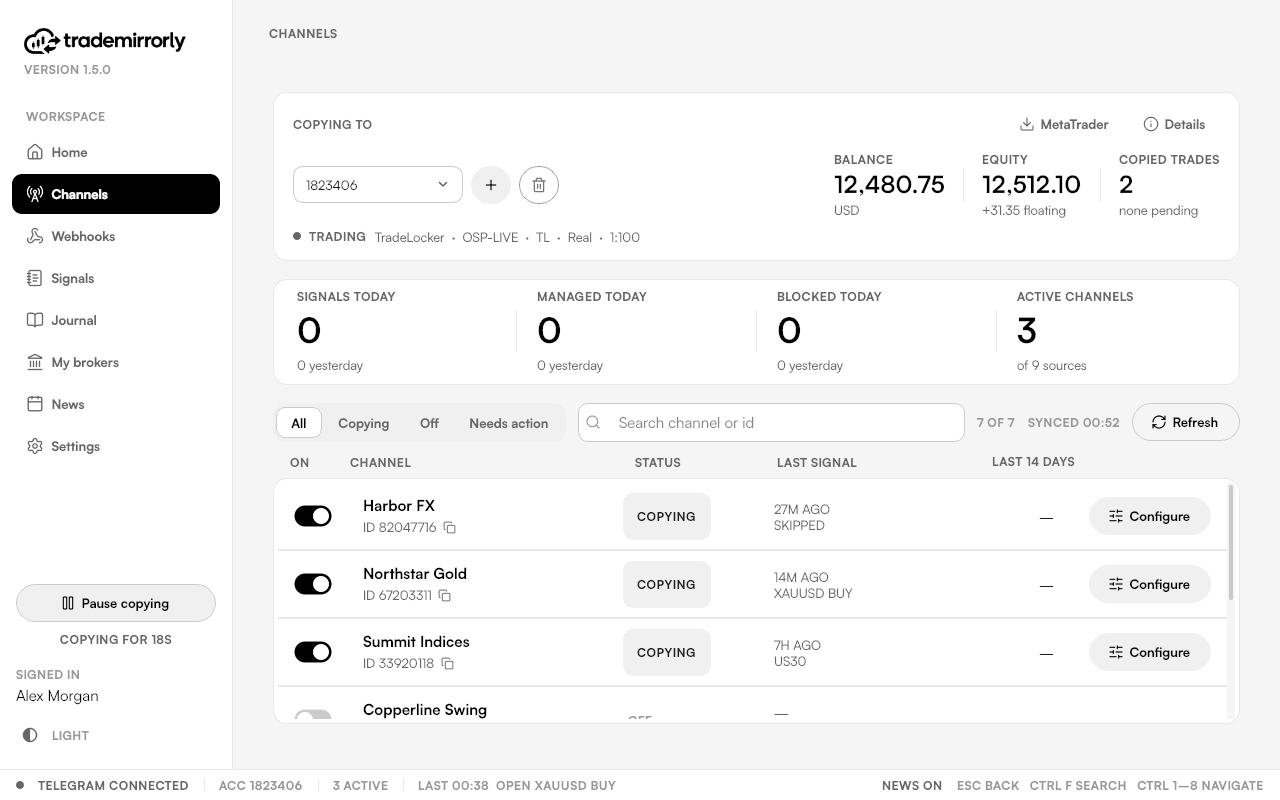Switch to the Off filter tab

[429, 423]
